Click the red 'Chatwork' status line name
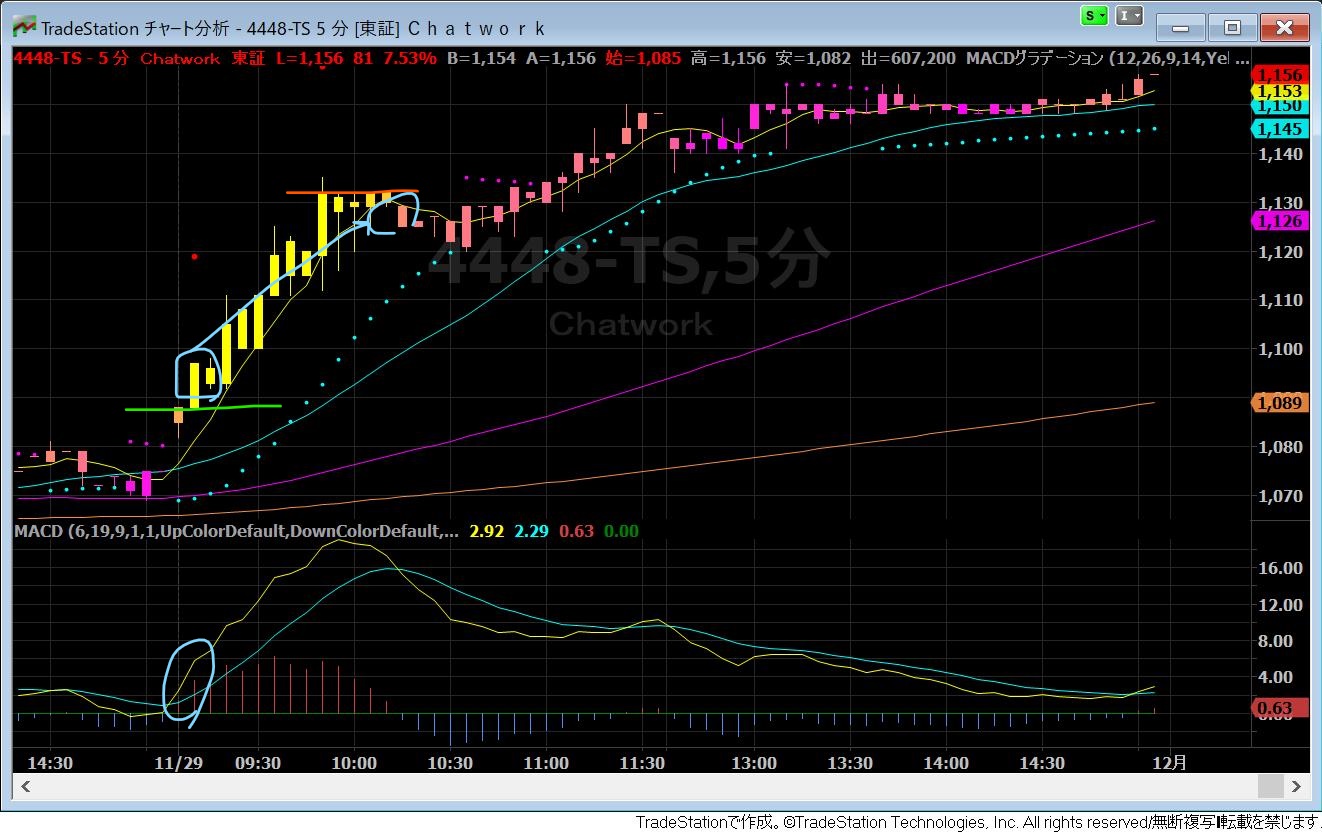 pyautogui.click(x=180, y=58)
